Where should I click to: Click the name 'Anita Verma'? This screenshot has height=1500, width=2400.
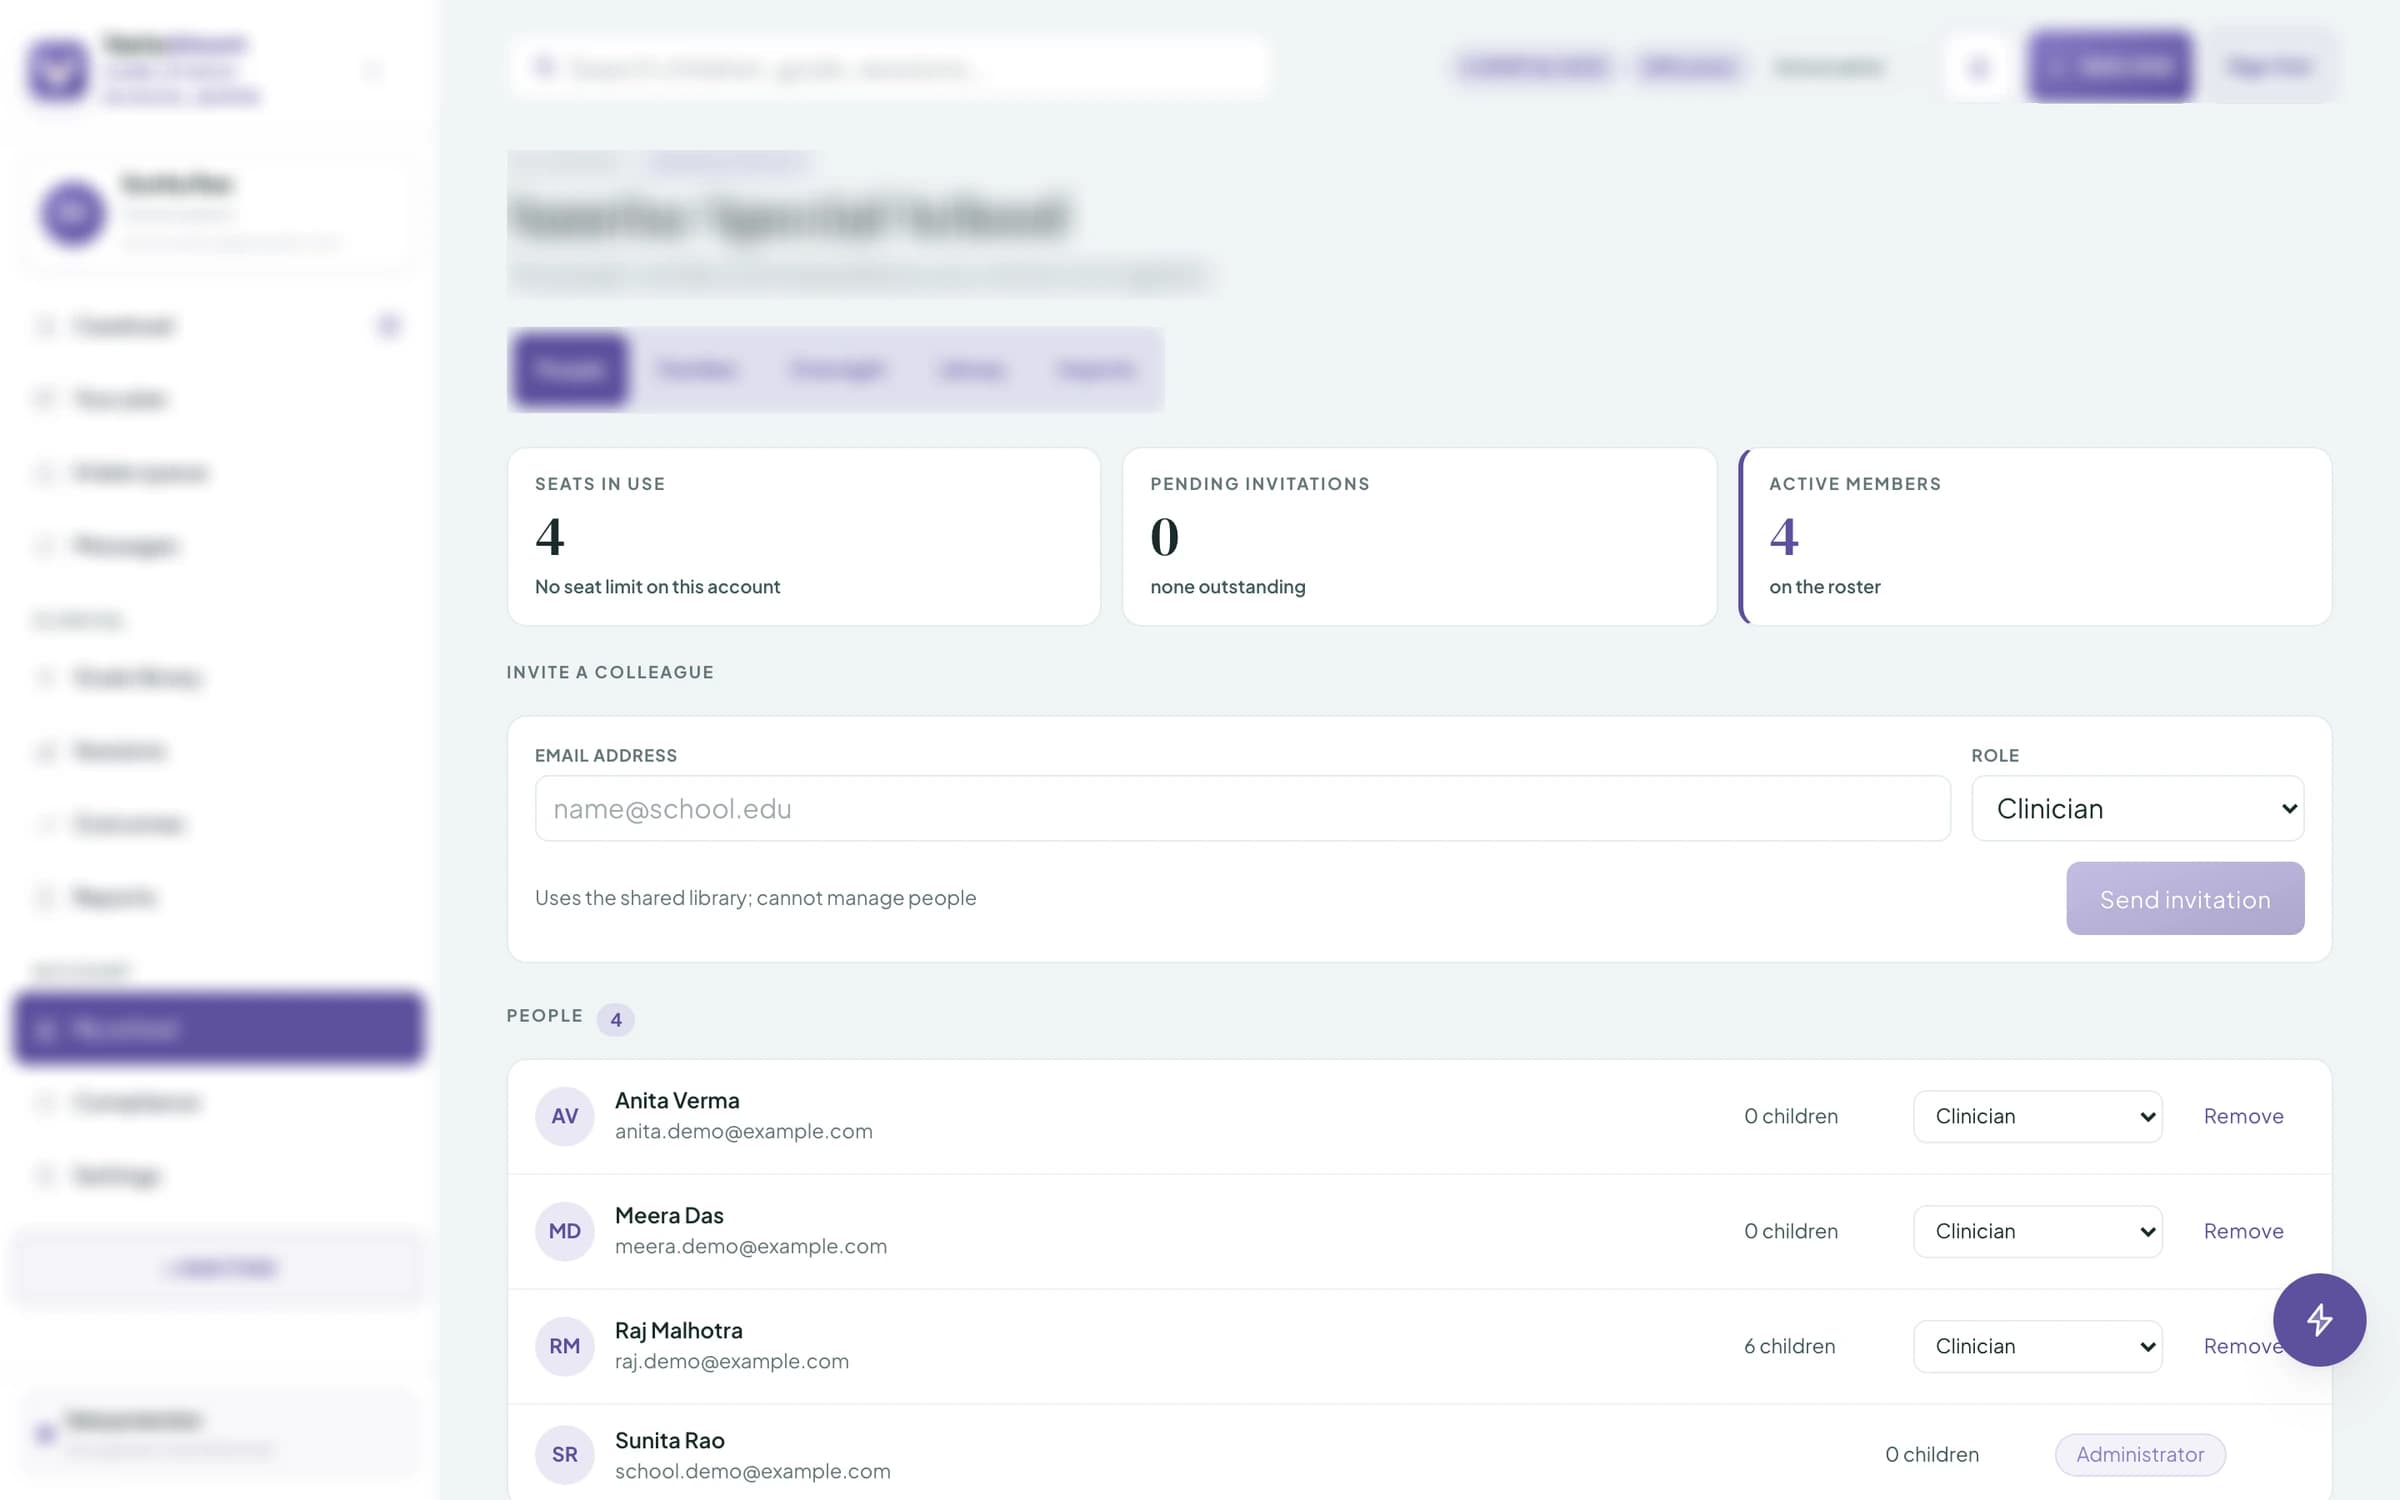click(x=677, y=1100)
